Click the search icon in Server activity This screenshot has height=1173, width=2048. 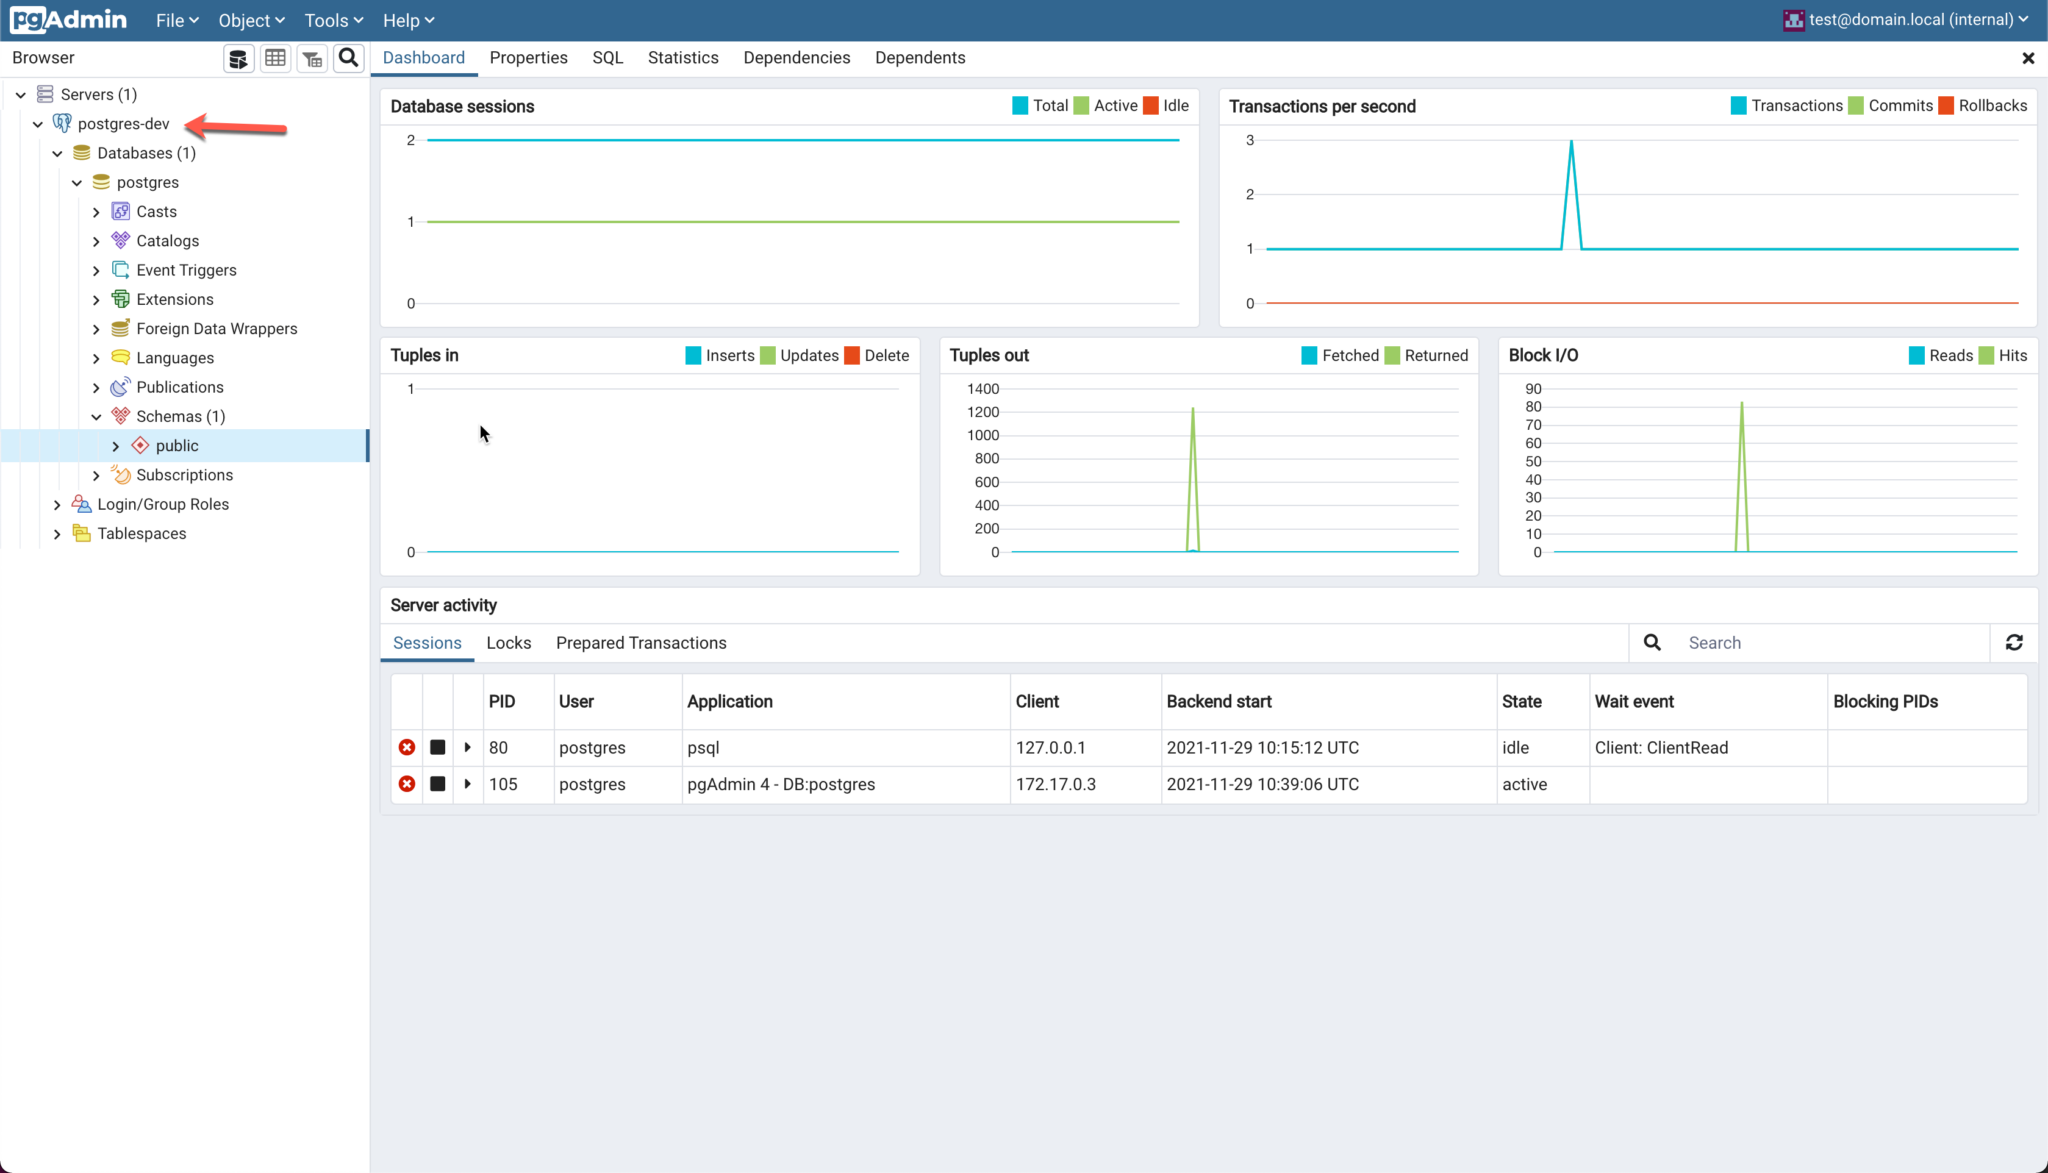click(x=1653, y=643)
